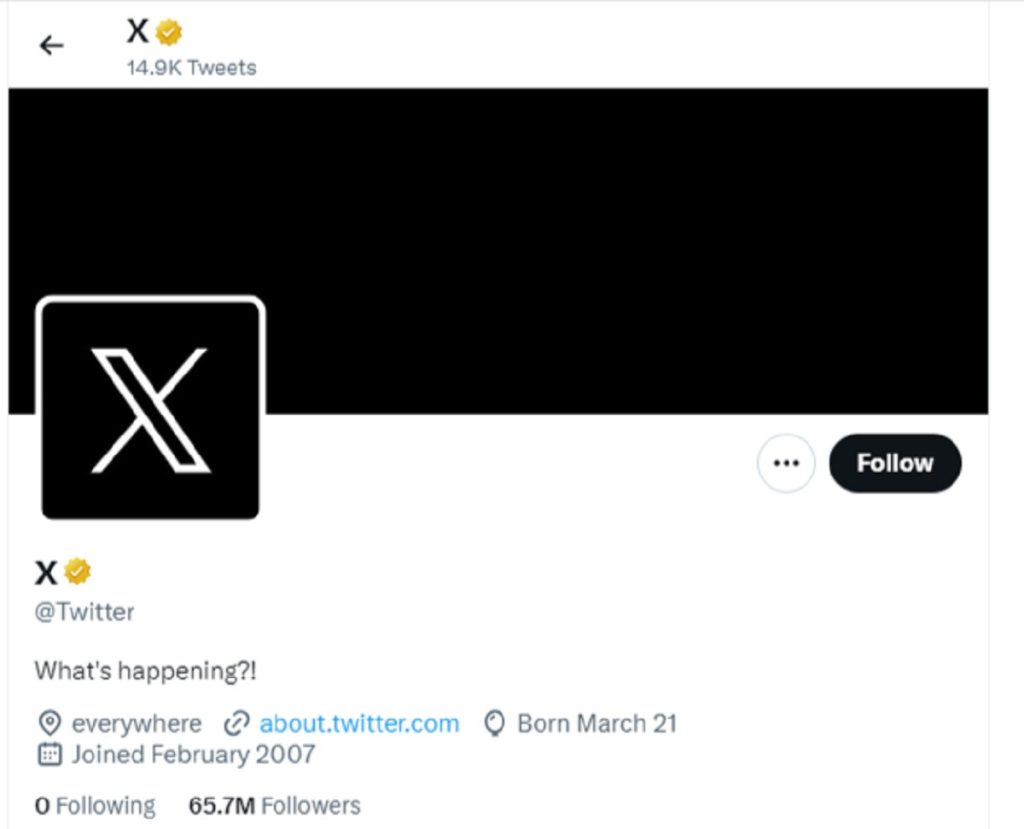Click the display name X below the avatar
Viewport: 1024px width, 829px height.
[44, 571]
